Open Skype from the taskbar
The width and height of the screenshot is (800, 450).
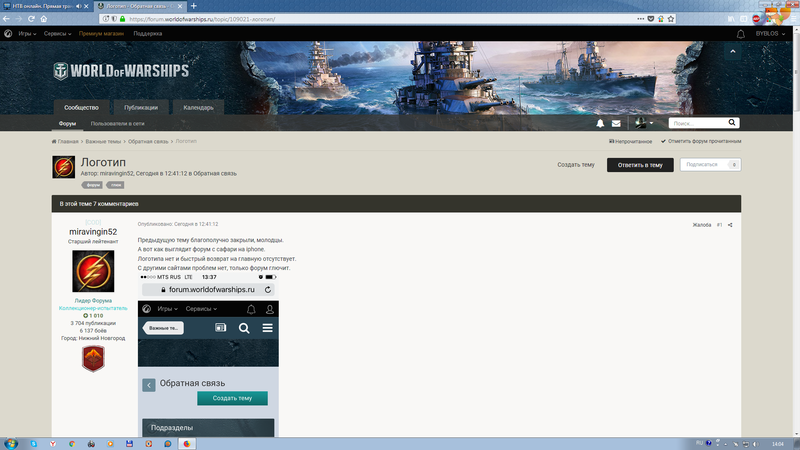click(34, 444)
